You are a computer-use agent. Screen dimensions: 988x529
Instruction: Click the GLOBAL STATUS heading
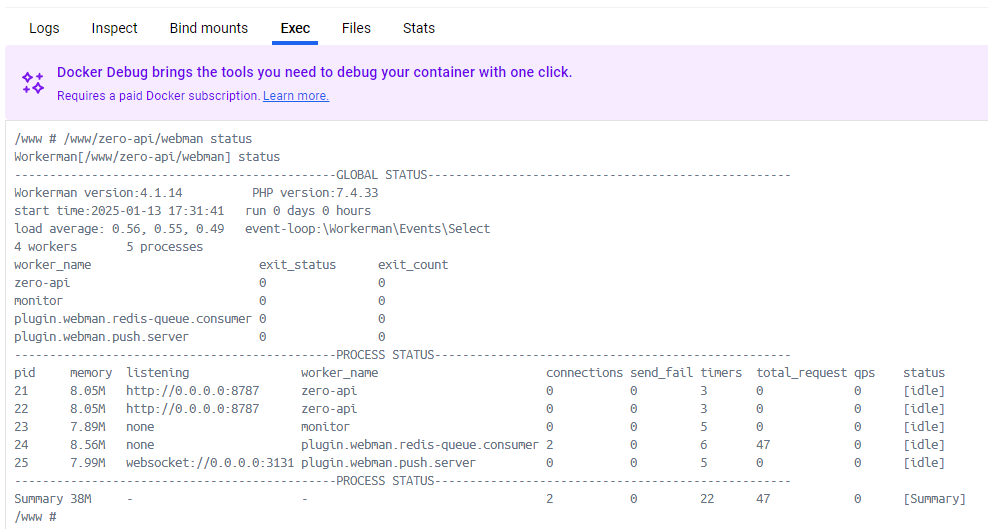click(381, 175)
